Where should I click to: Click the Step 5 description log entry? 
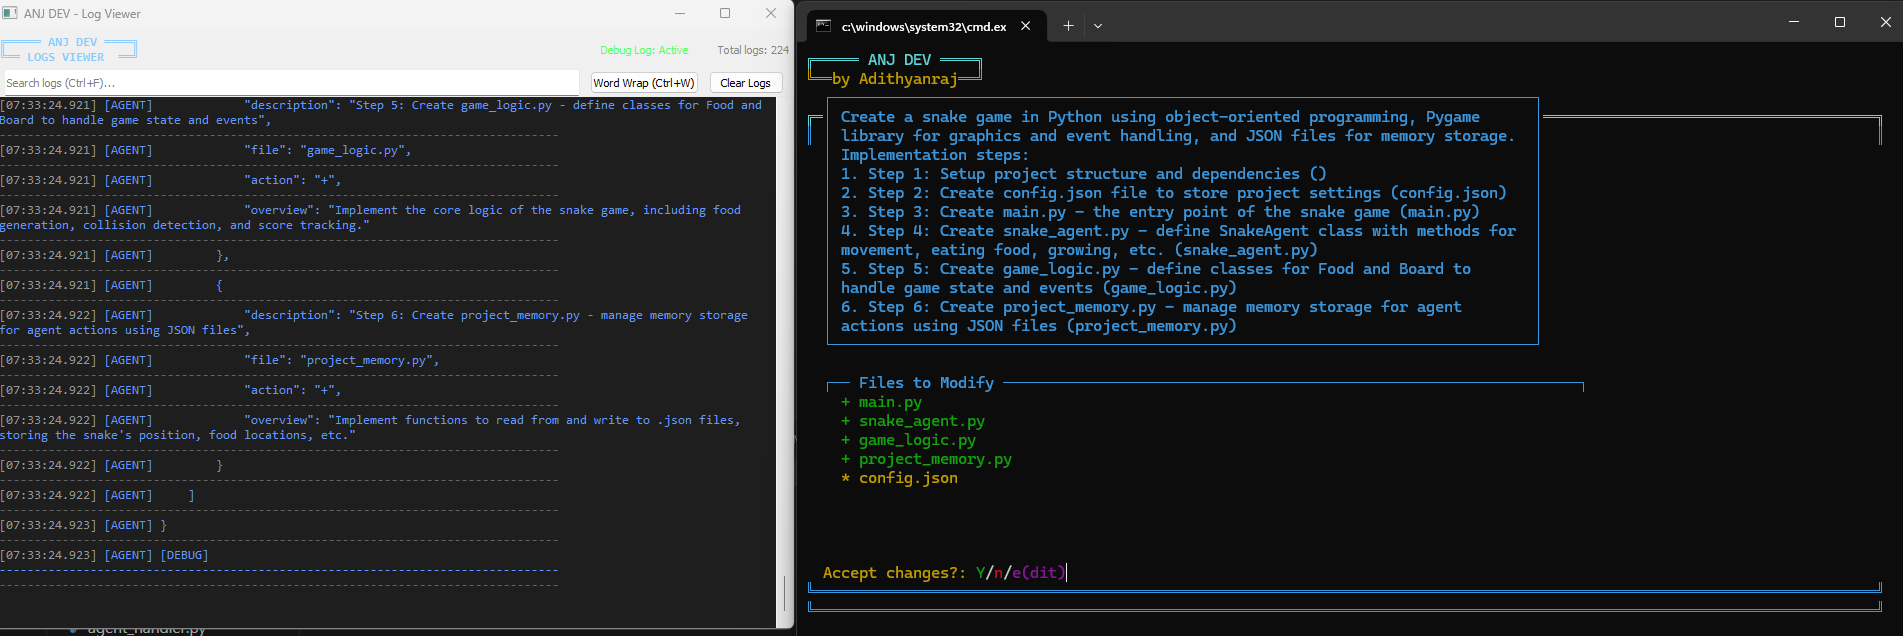(x=380, y=112)
